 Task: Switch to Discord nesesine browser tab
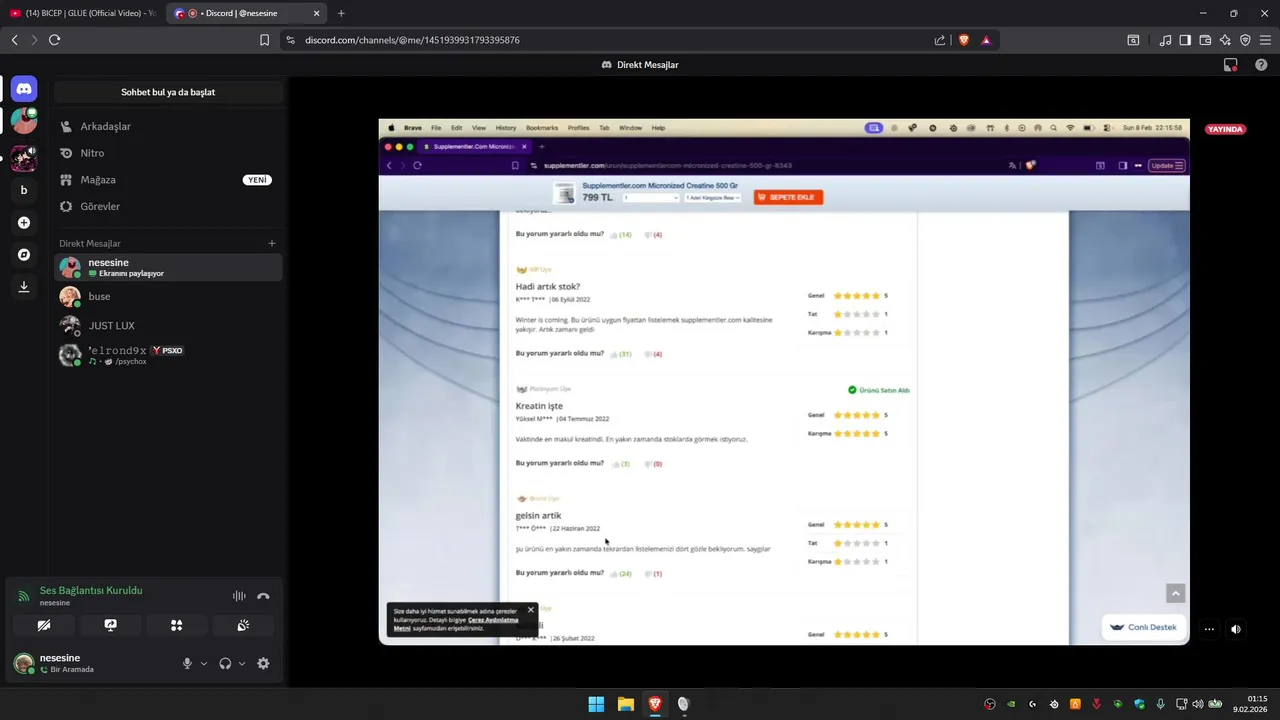click(x=247, y=13)
